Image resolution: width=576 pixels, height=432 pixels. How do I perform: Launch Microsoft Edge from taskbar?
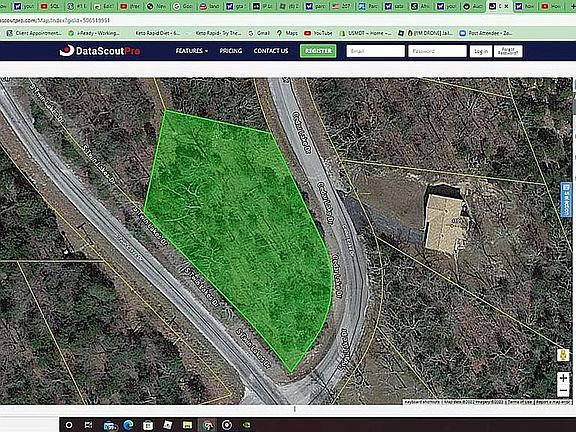tap(128, 425)
